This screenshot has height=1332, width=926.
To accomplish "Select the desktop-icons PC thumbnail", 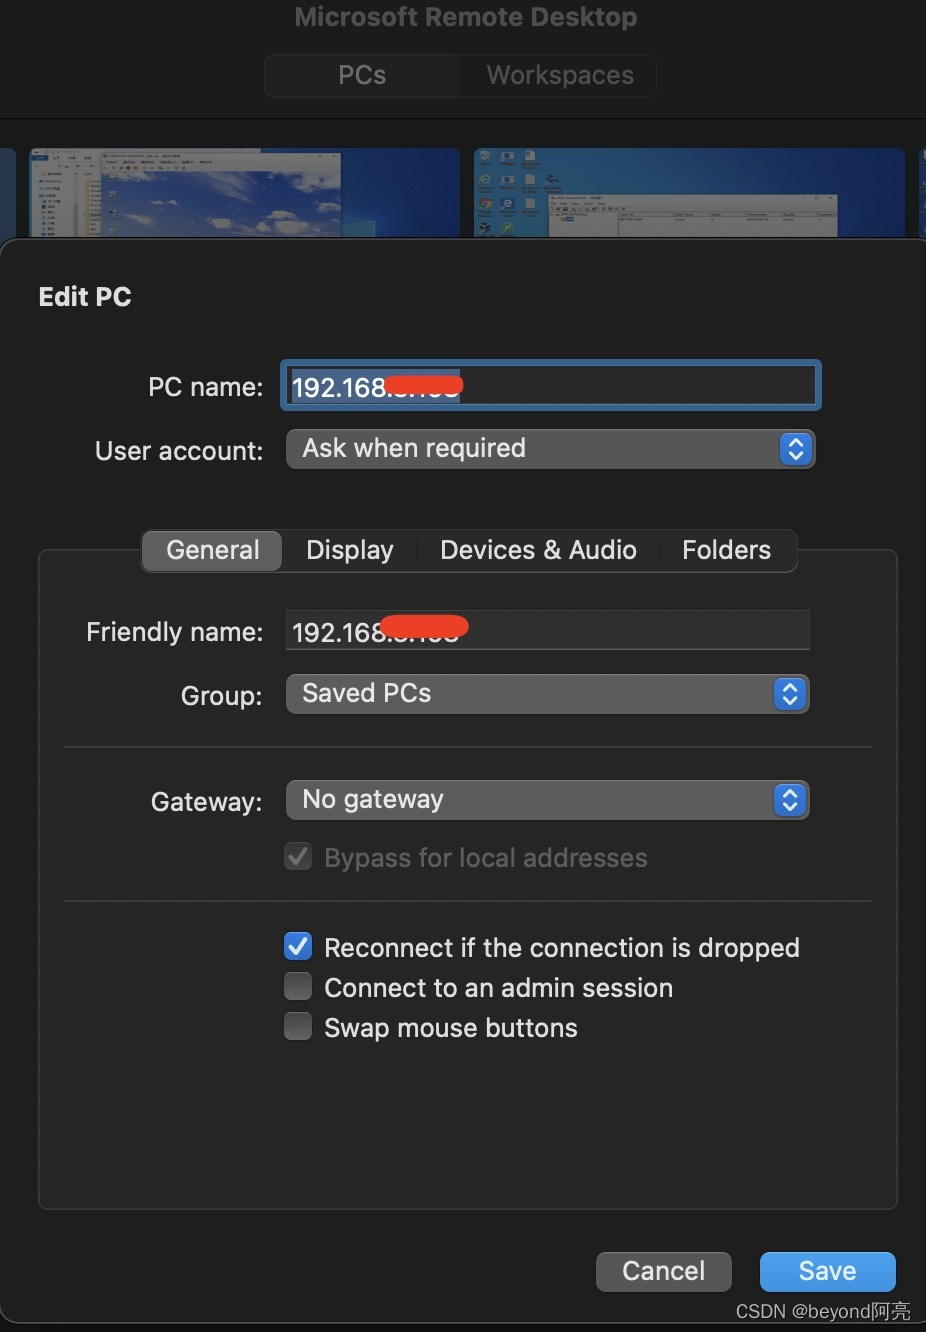I will tap(689, 193).
